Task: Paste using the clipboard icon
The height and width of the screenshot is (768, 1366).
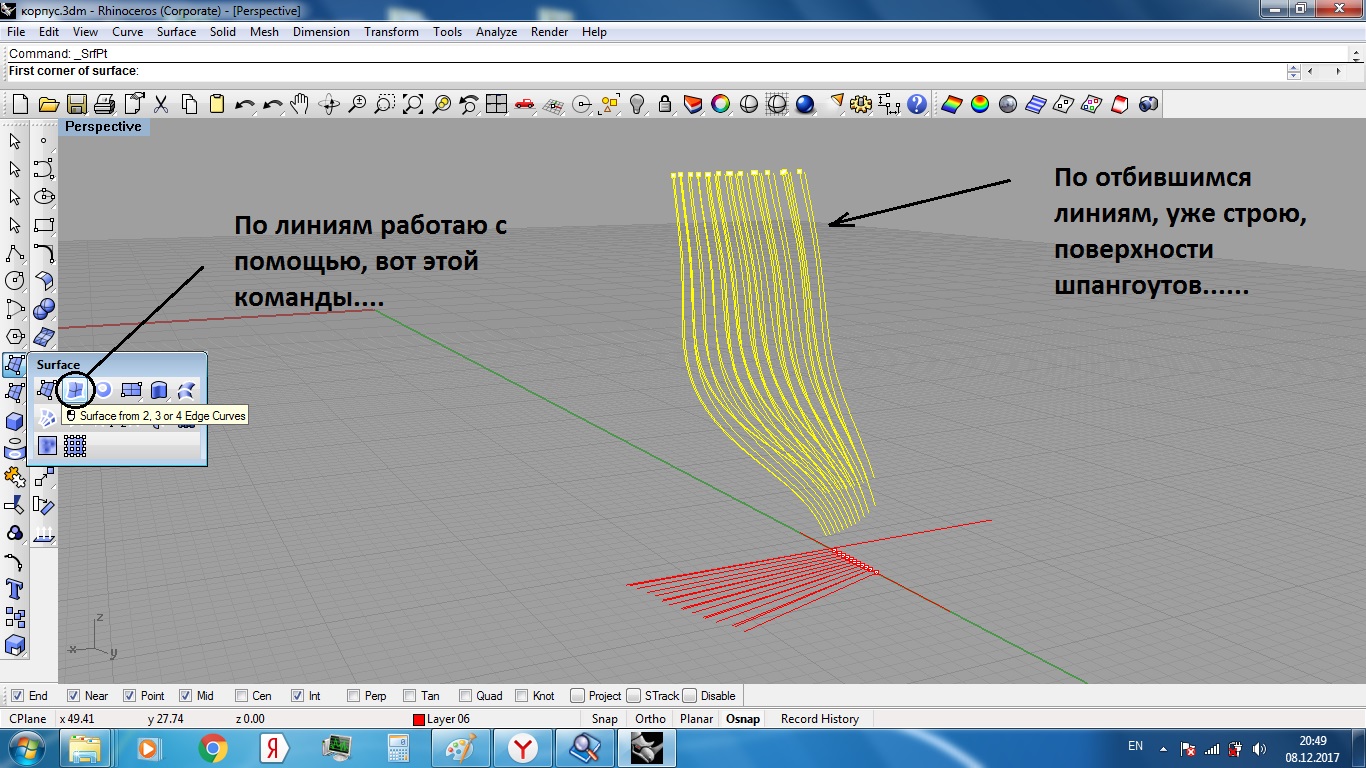Action: pos(217,104)
